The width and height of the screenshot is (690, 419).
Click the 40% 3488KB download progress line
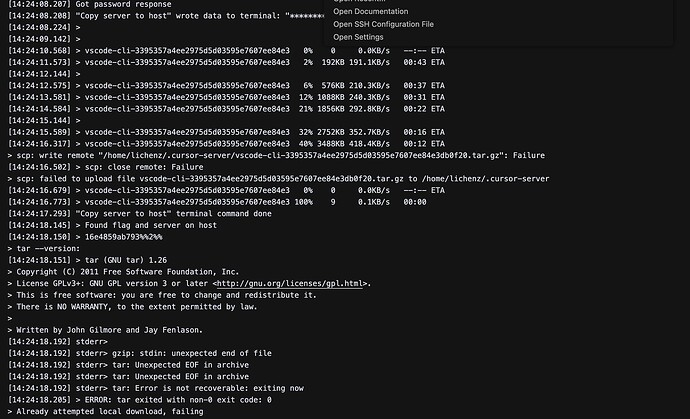coord(226,144)
